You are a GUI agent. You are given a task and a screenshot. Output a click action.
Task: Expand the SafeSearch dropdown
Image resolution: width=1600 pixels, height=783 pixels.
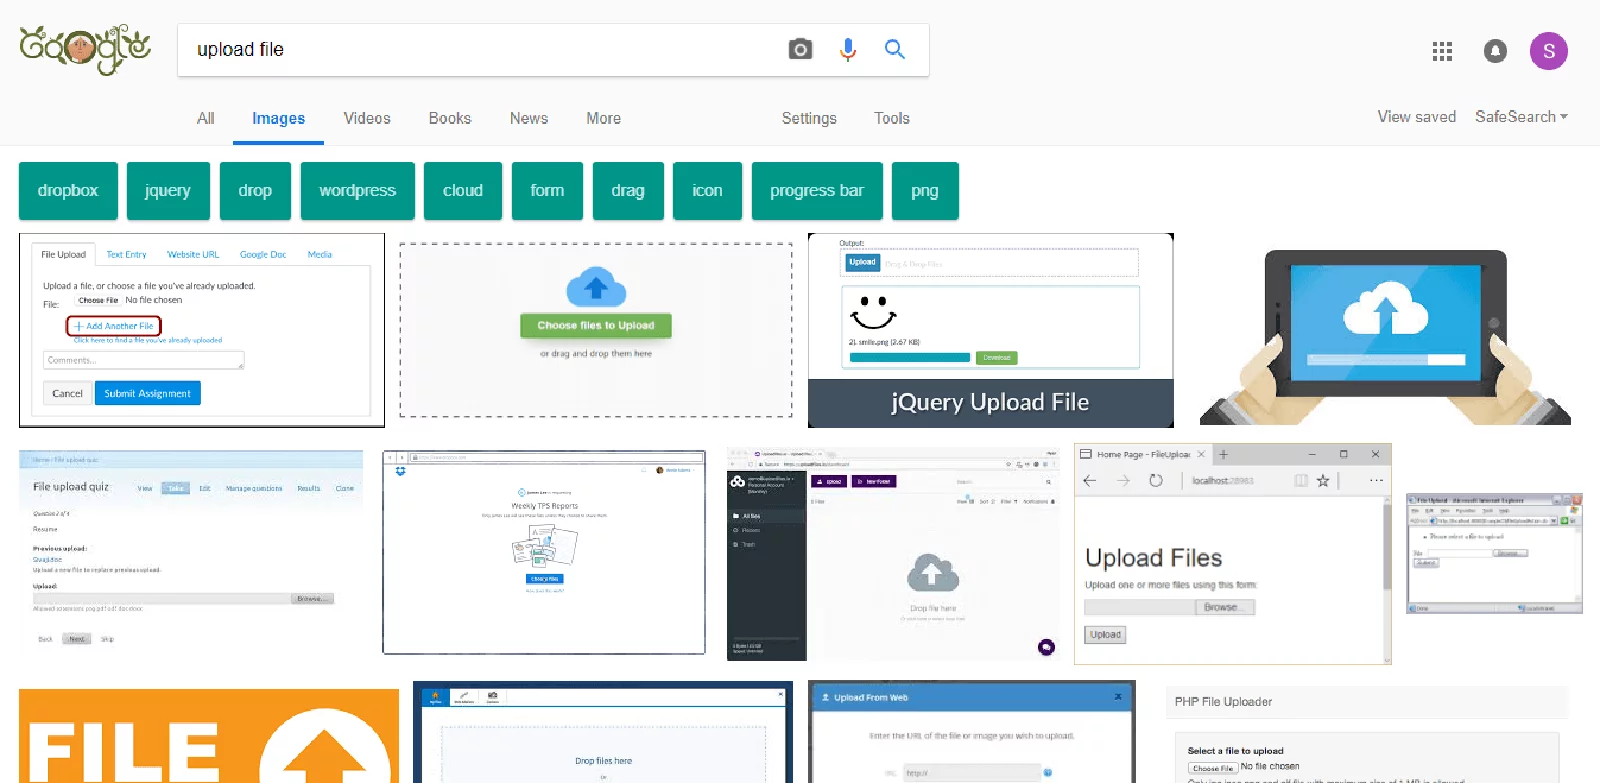click(x=1521, y=117)
